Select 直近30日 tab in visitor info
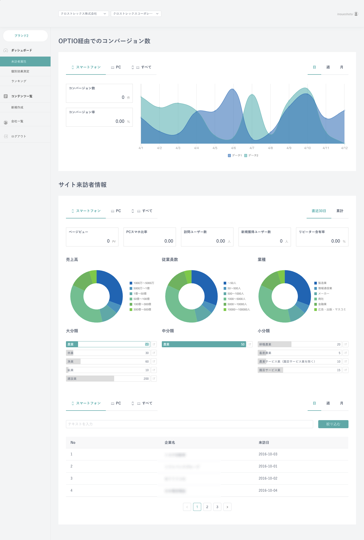 (x=319, y=211)
